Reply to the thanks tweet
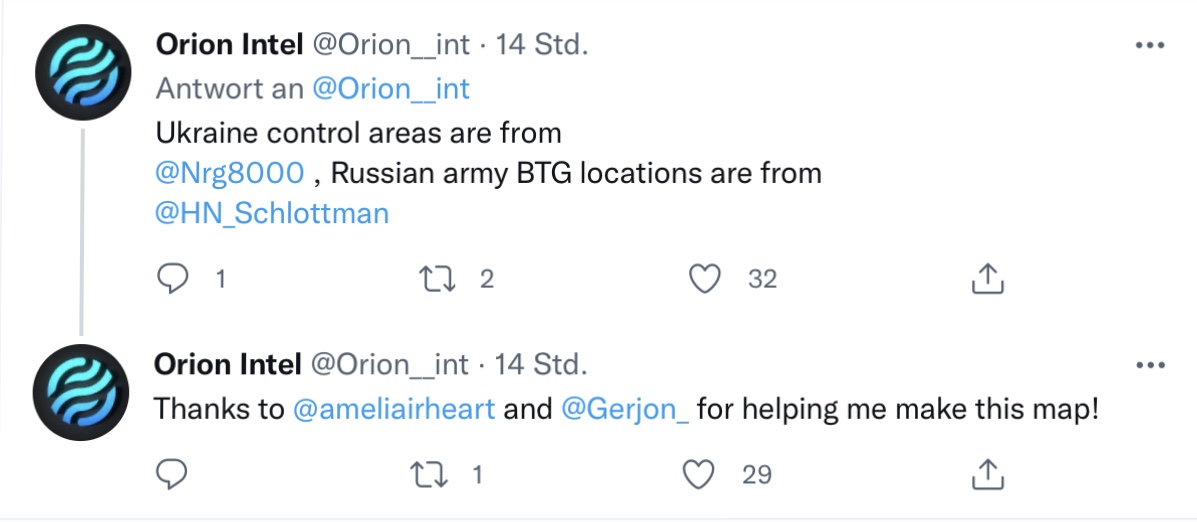The height and width of the screenshot is (522, 1197). (174, 473)
